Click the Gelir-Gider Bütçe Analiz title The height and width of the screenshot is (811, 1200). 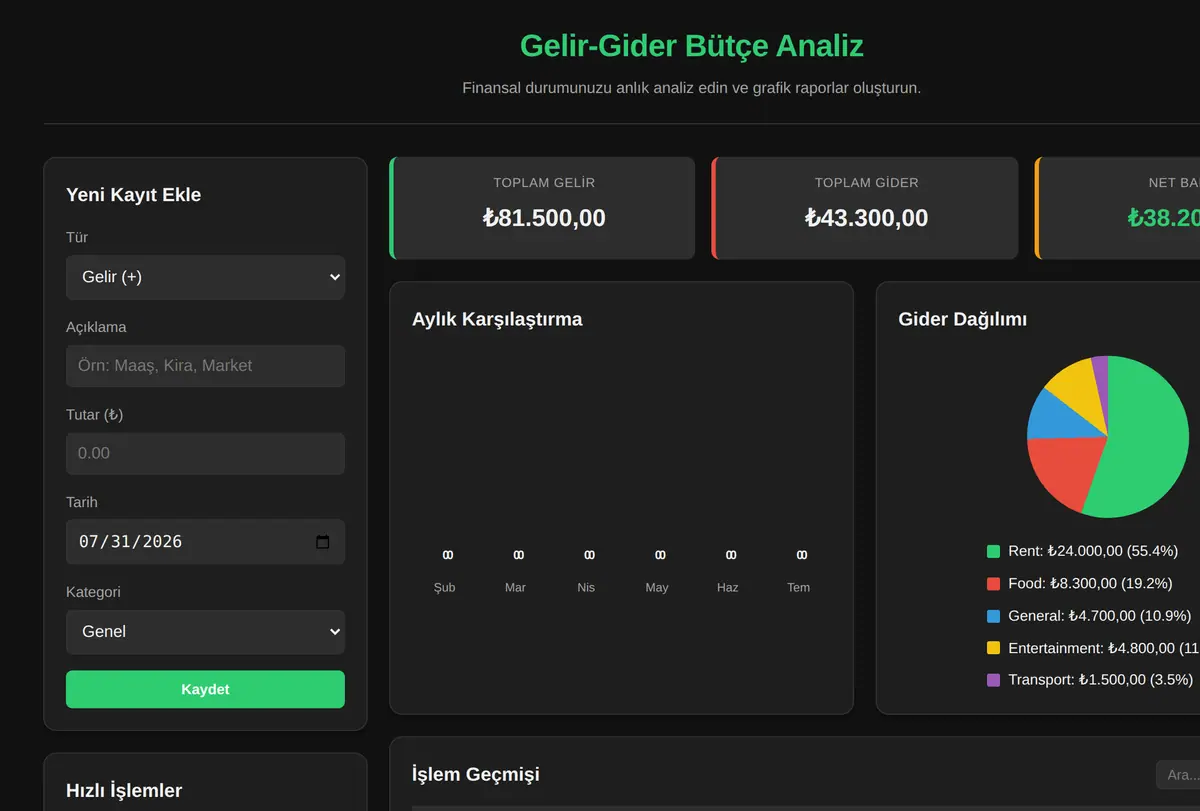click(x=692, y=46)
